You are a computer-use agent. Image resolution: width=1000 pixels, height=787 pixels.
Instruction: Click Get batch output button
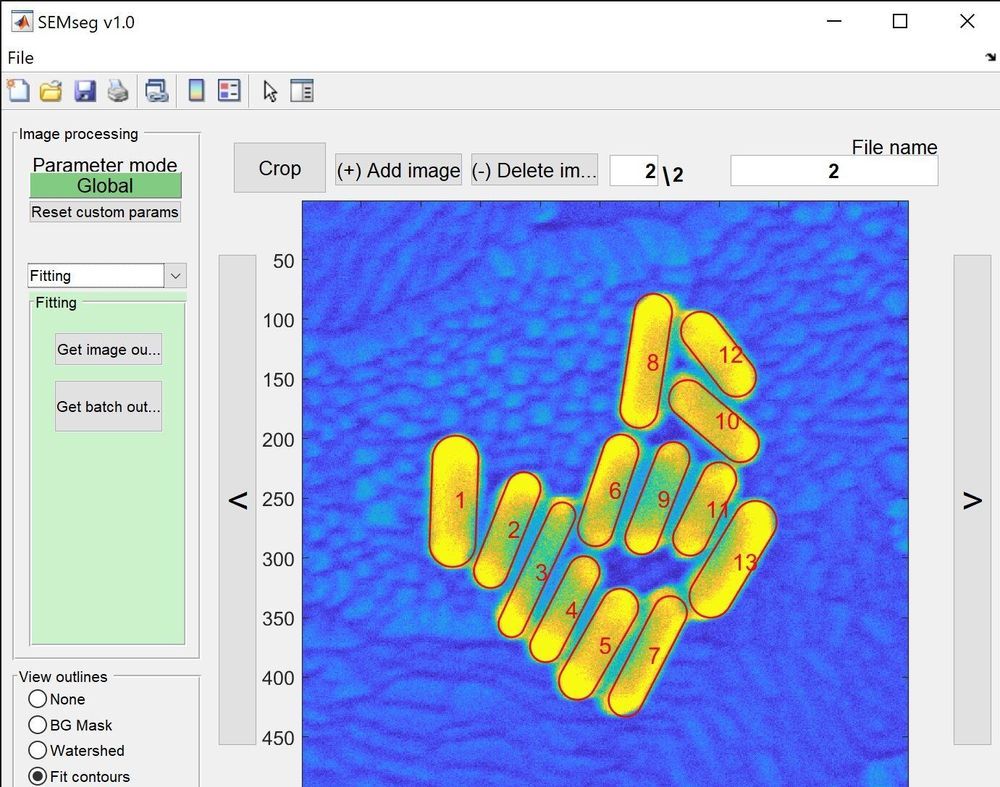(x=108, y=406)
